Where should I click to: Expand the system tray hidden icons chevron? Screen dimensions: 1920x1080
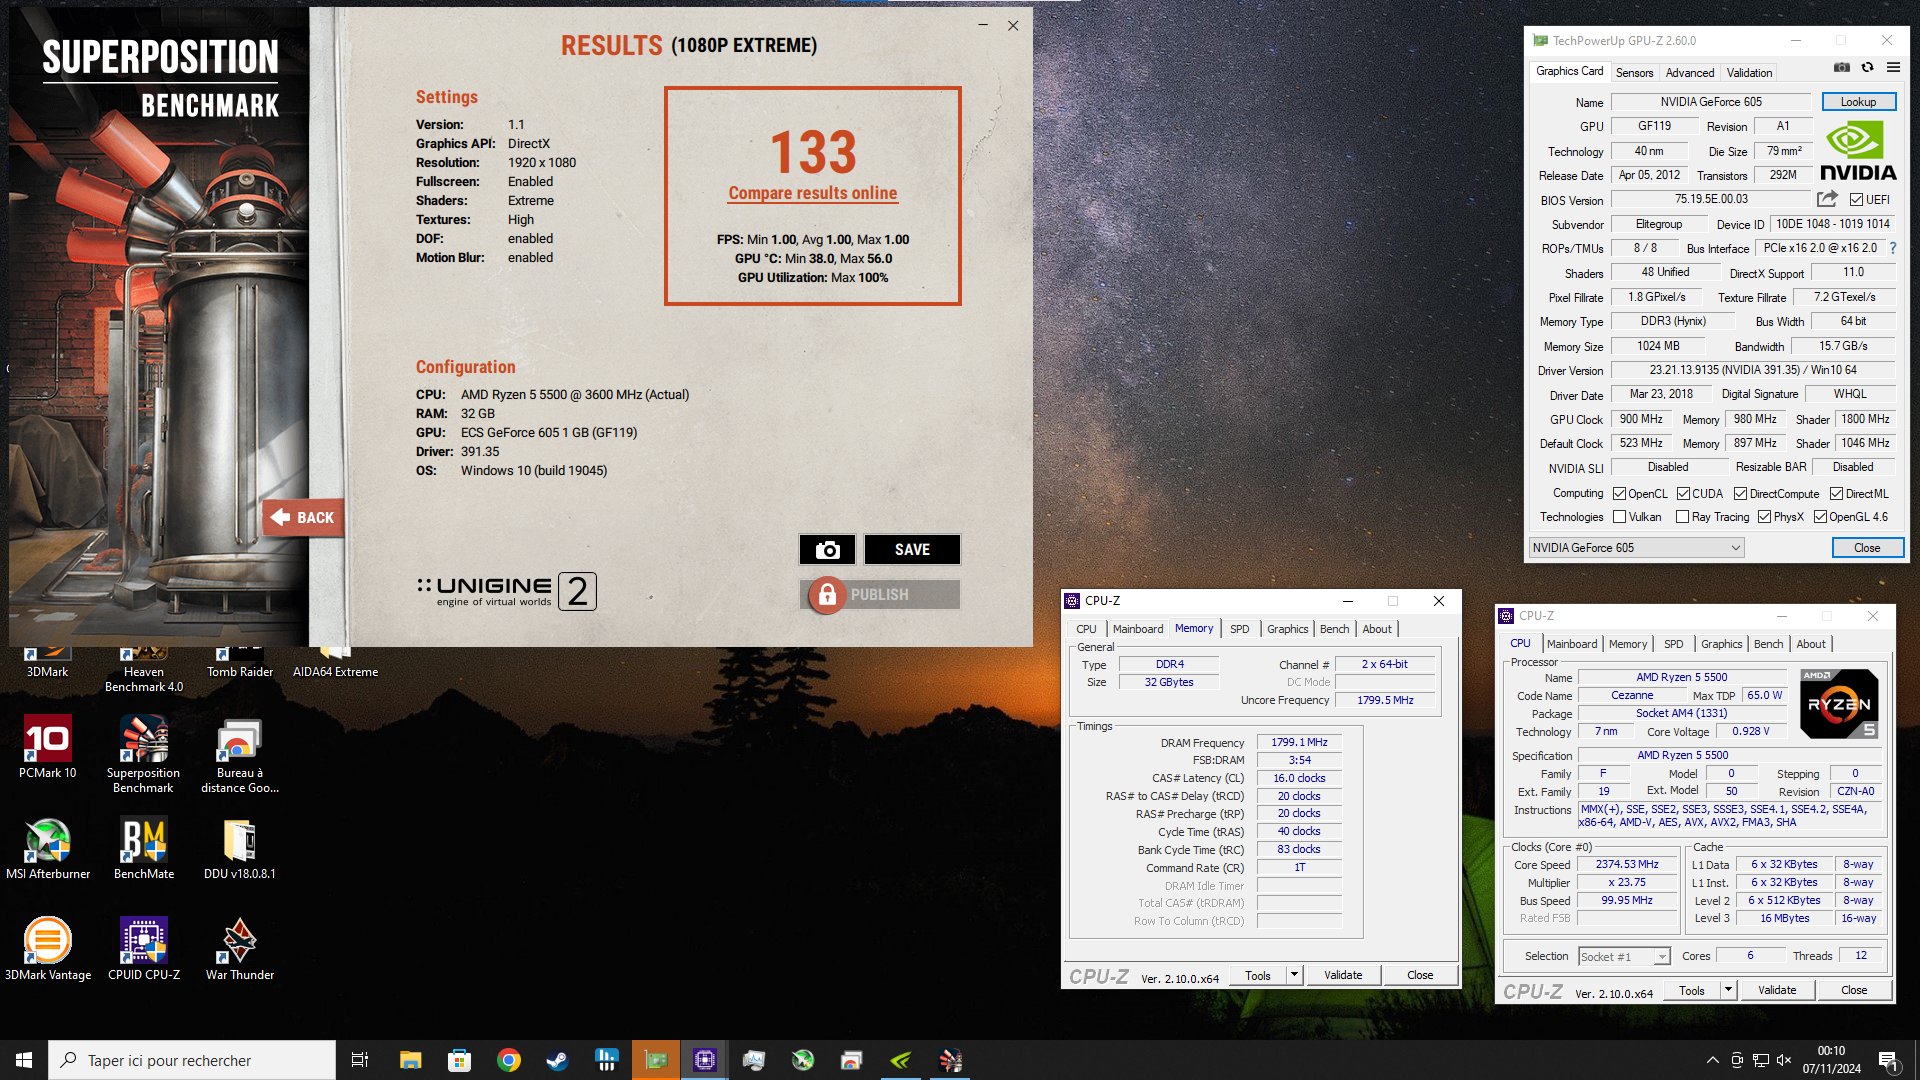pos(1712,1060)
